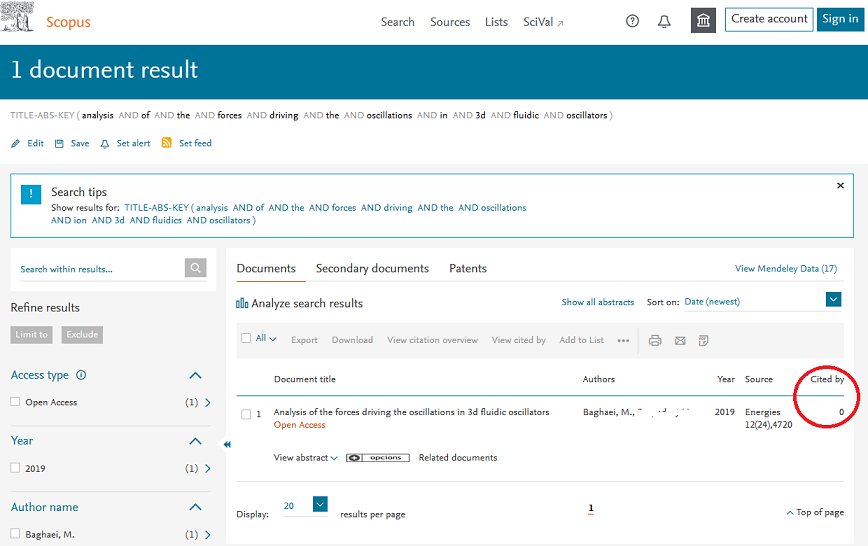Viewport: 868px width, 546px height.
Task: Tick the 2019 year filter checkbox
Action: 15,468
